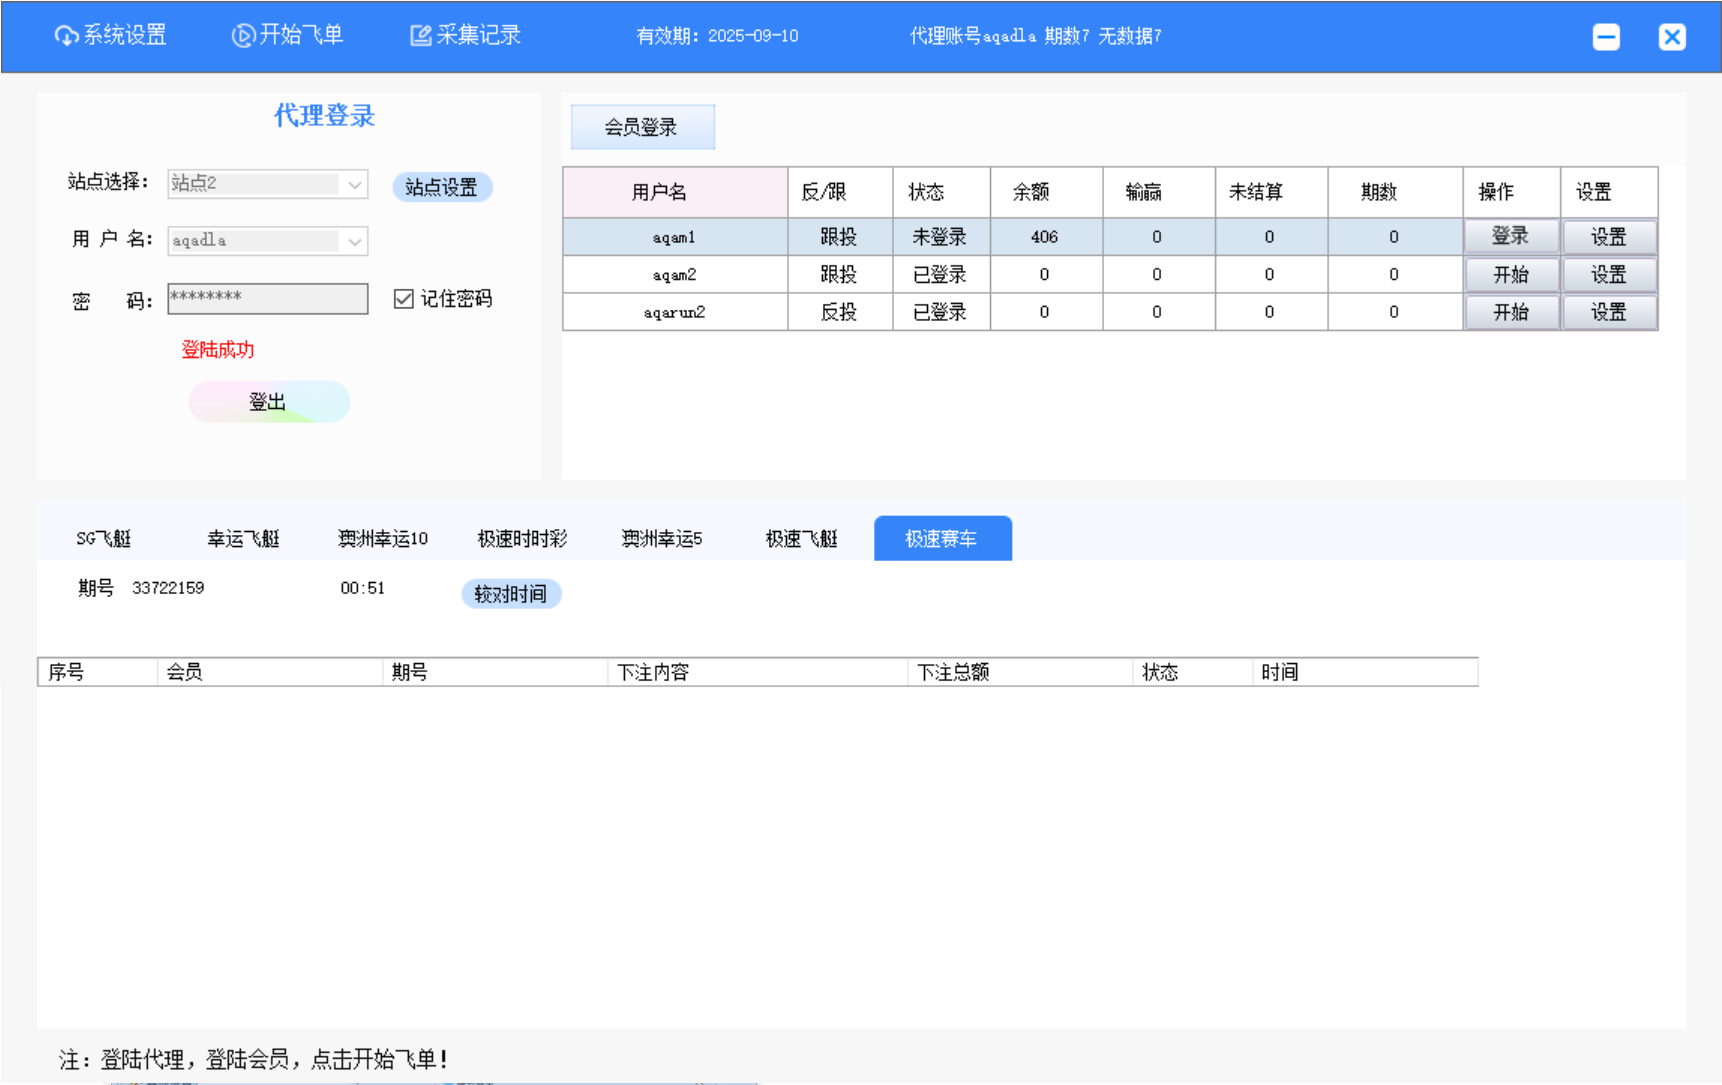Toggle the 记住密码 remember password checkbox

(404, 299)
